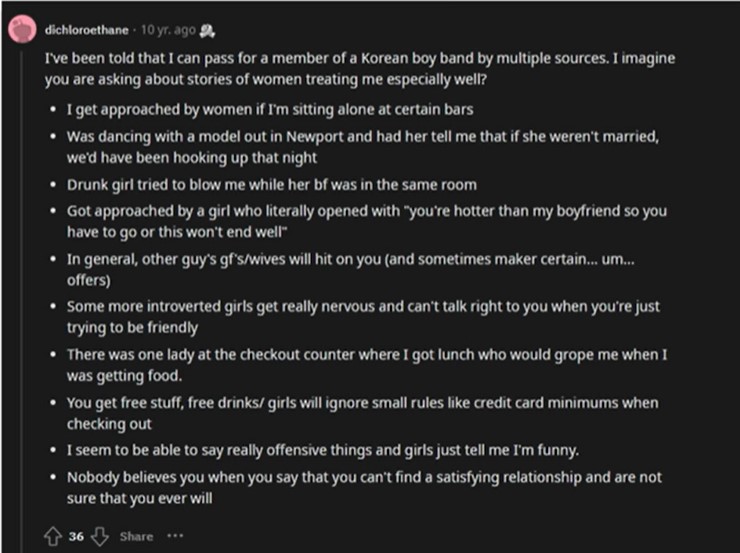
Task: Open the dichloroethane user profile link
Action: coord(88,30)
